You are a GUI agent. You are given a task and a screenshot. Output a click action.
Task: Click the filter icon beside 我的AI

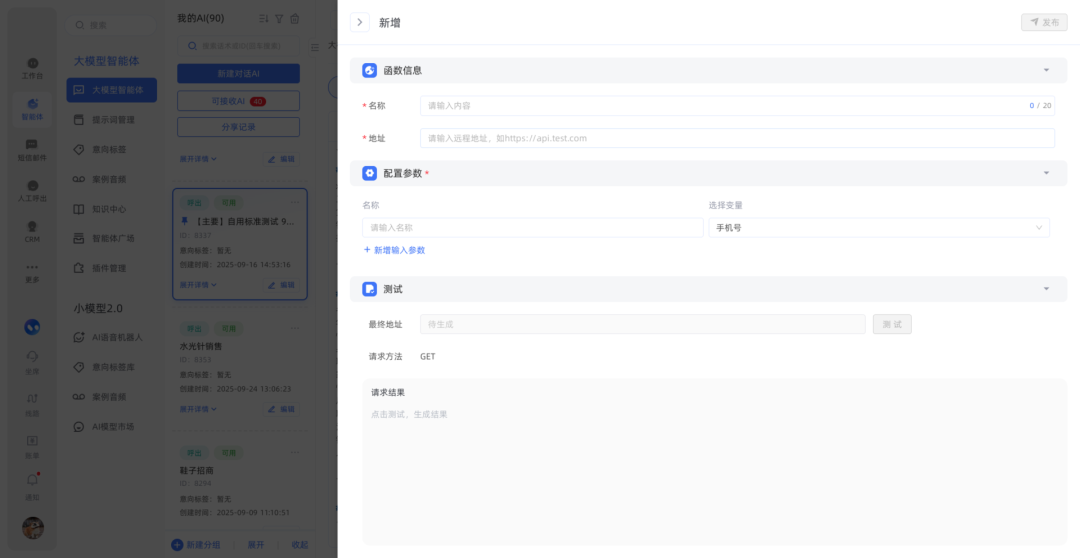pos(279,18)
